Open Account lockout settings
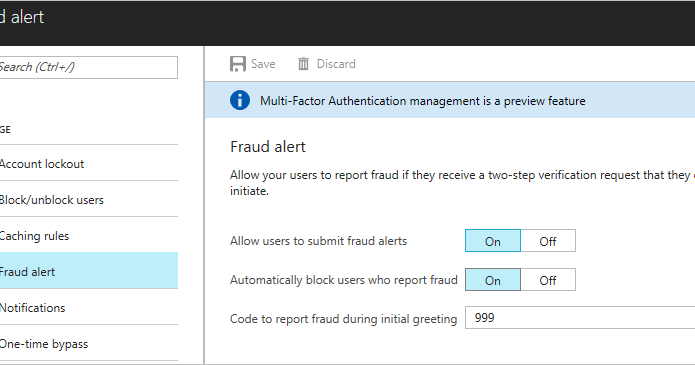Viewport: 695px width, 365px height. (x=89, y=164)
